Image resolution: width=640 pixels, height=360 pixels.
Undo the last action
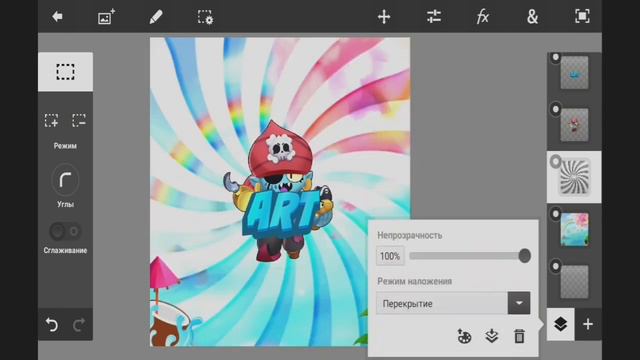pyautogui.click(x=51, y=325)
